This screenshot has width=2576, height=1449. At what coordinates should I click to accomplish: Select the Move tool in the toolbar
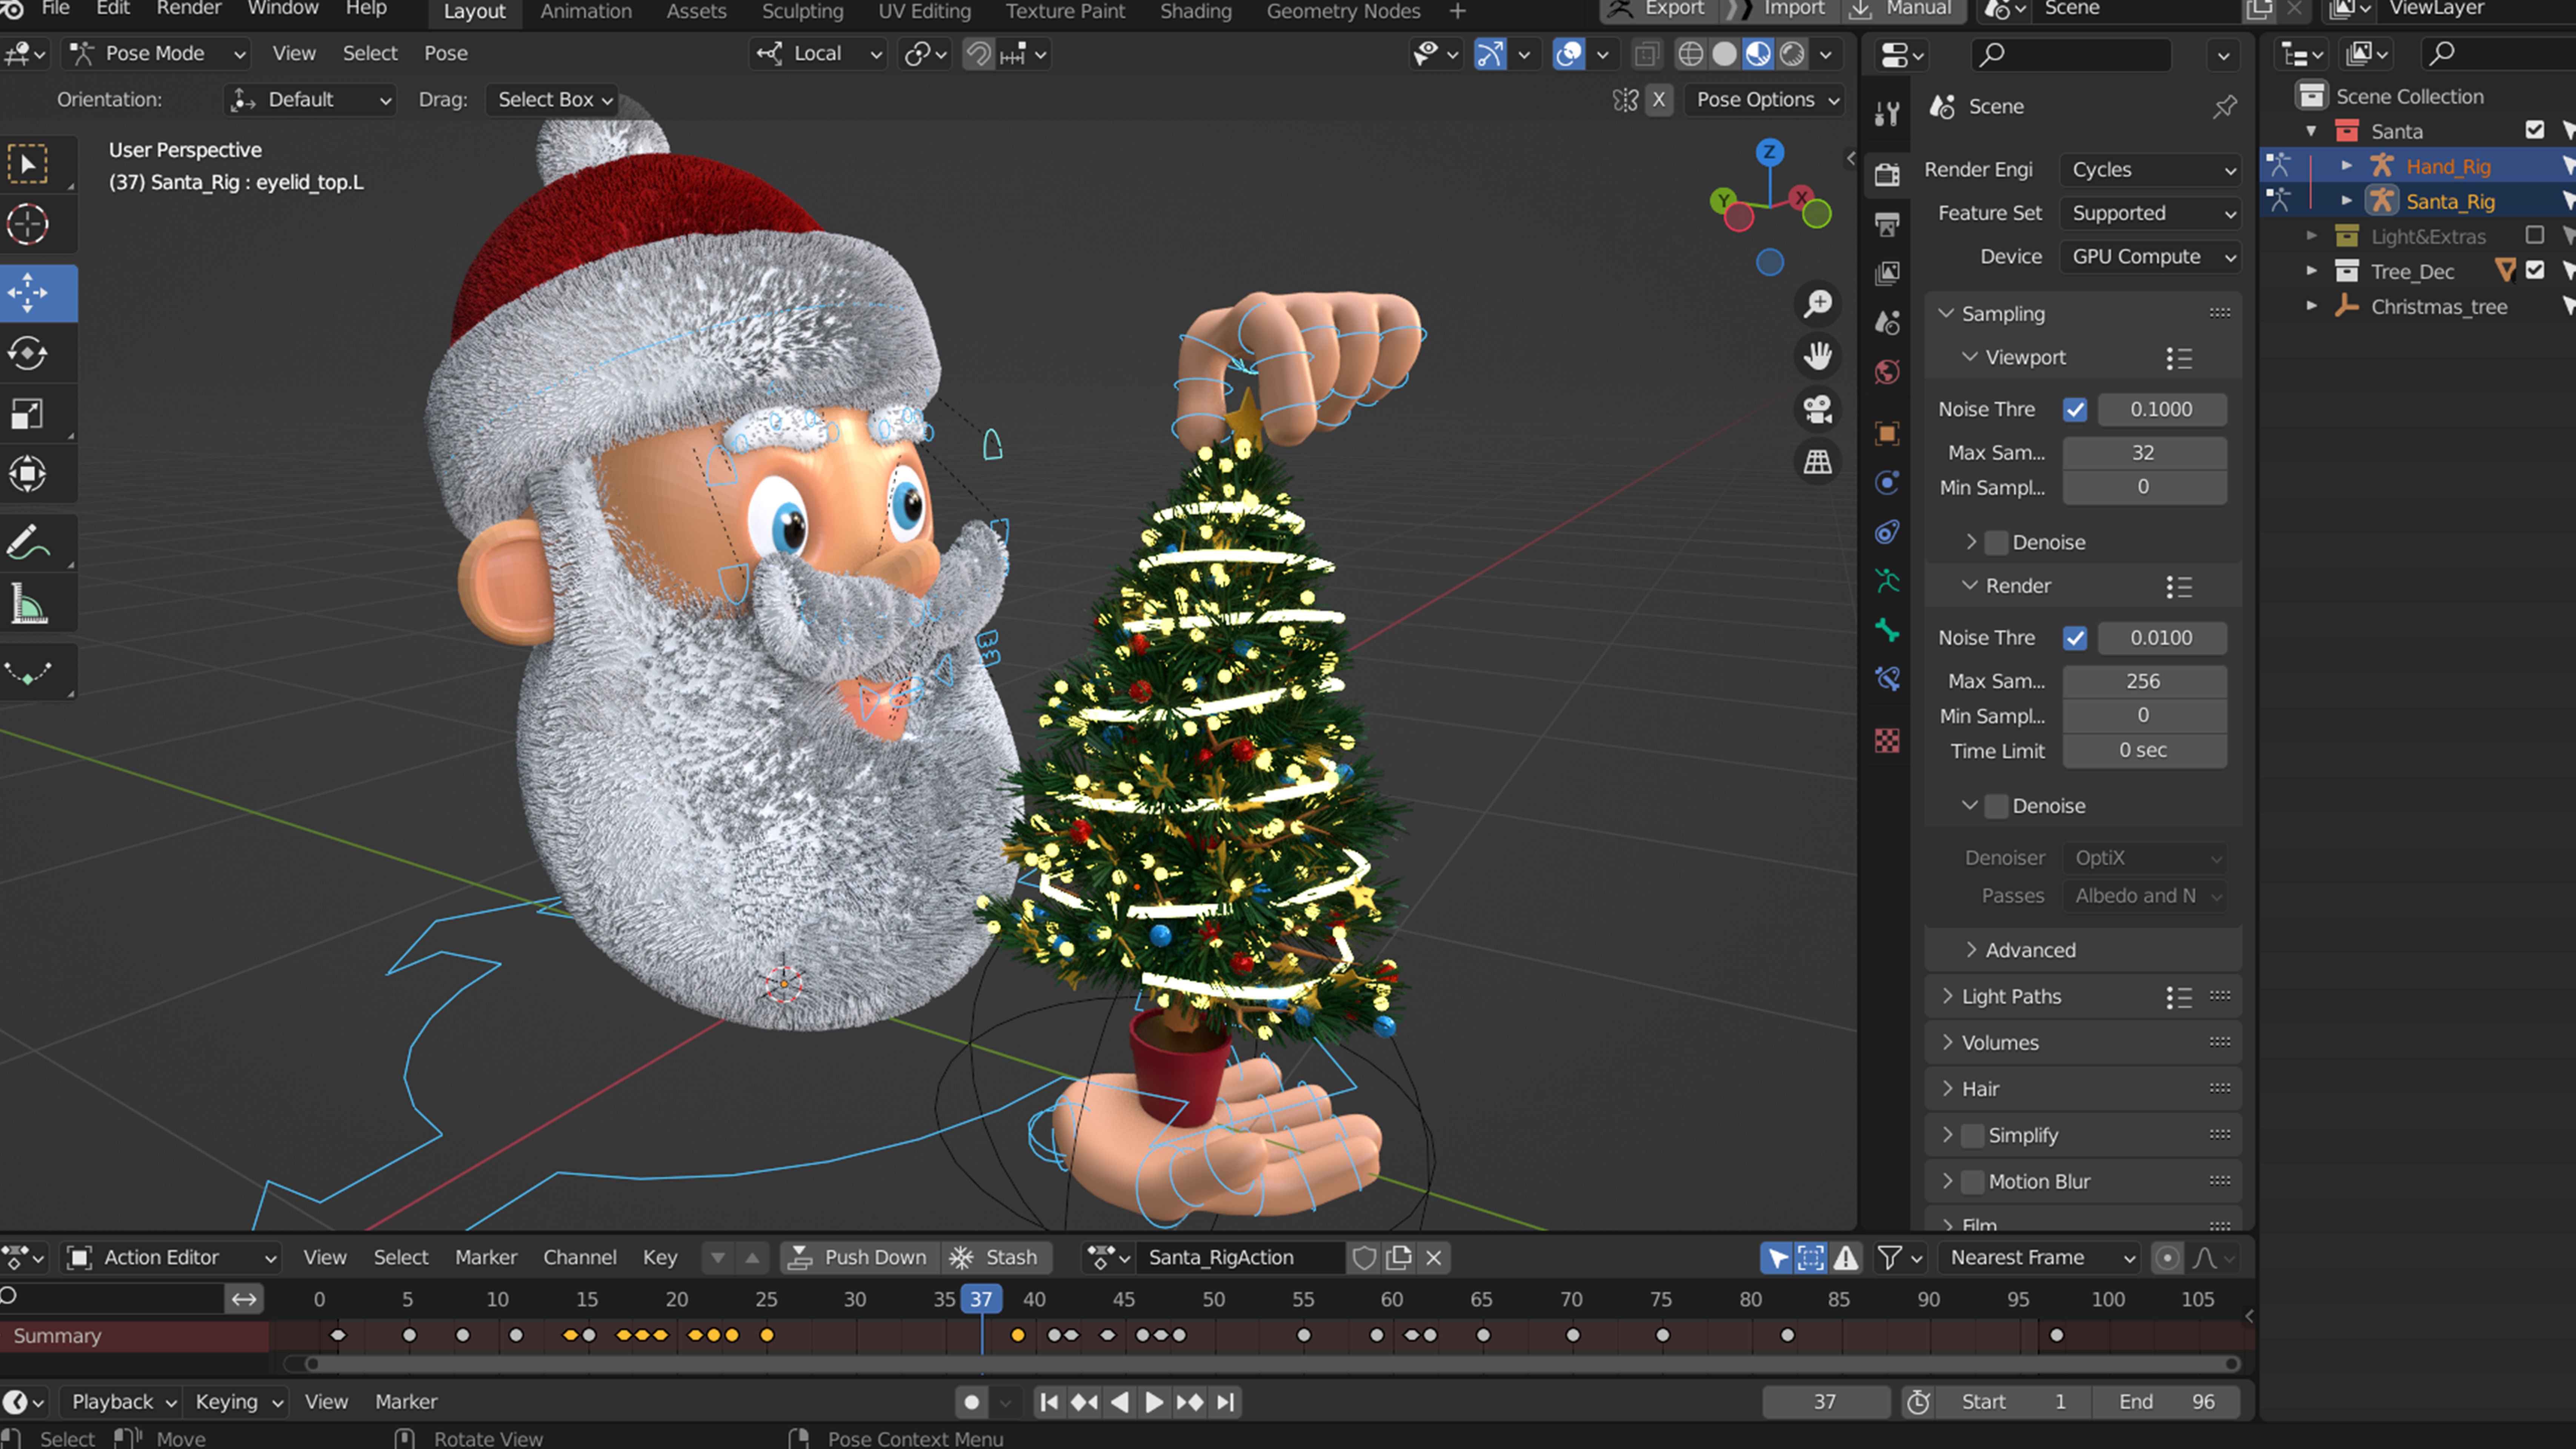click(x=28, y=293)
